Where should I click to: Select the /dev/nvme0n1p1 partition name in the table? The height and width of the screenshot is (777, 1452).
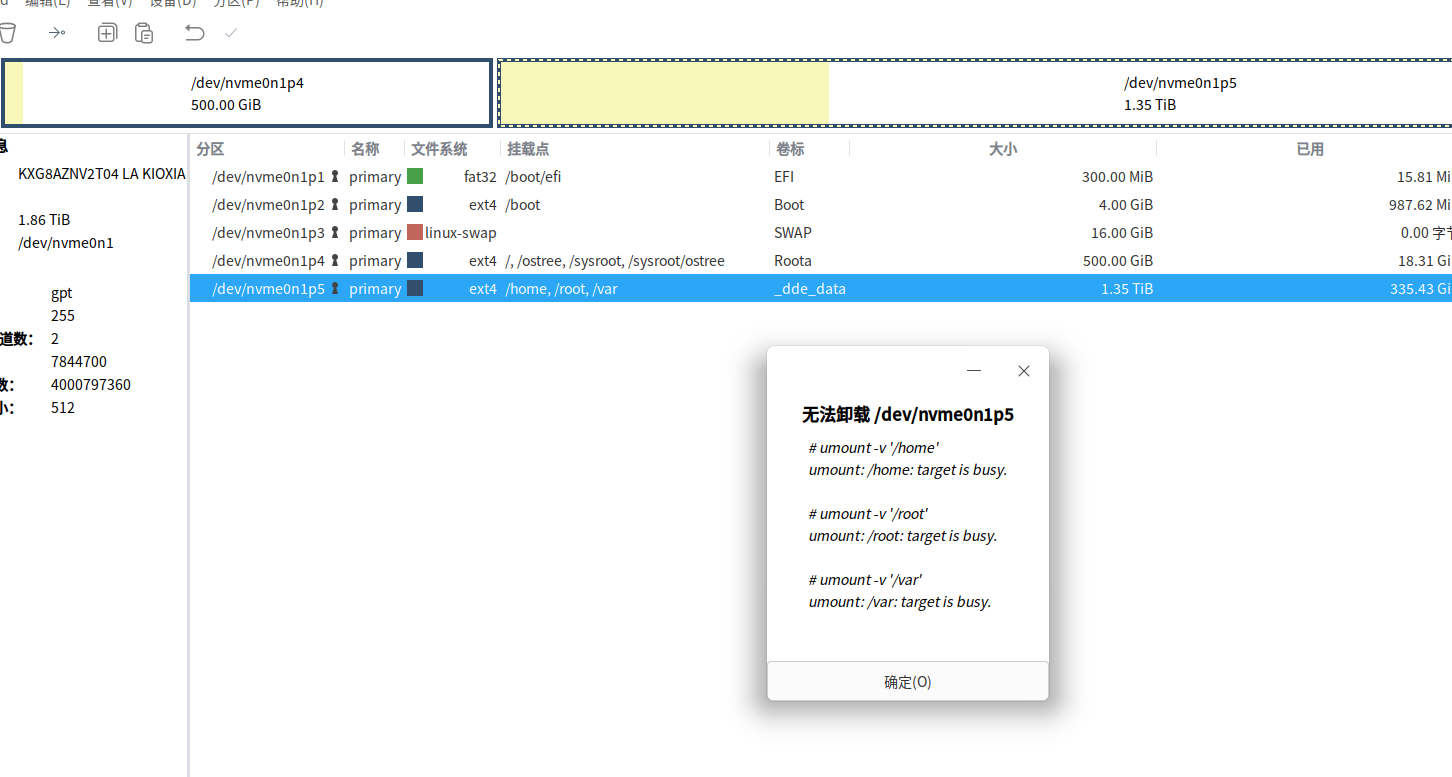click(268, 177)
